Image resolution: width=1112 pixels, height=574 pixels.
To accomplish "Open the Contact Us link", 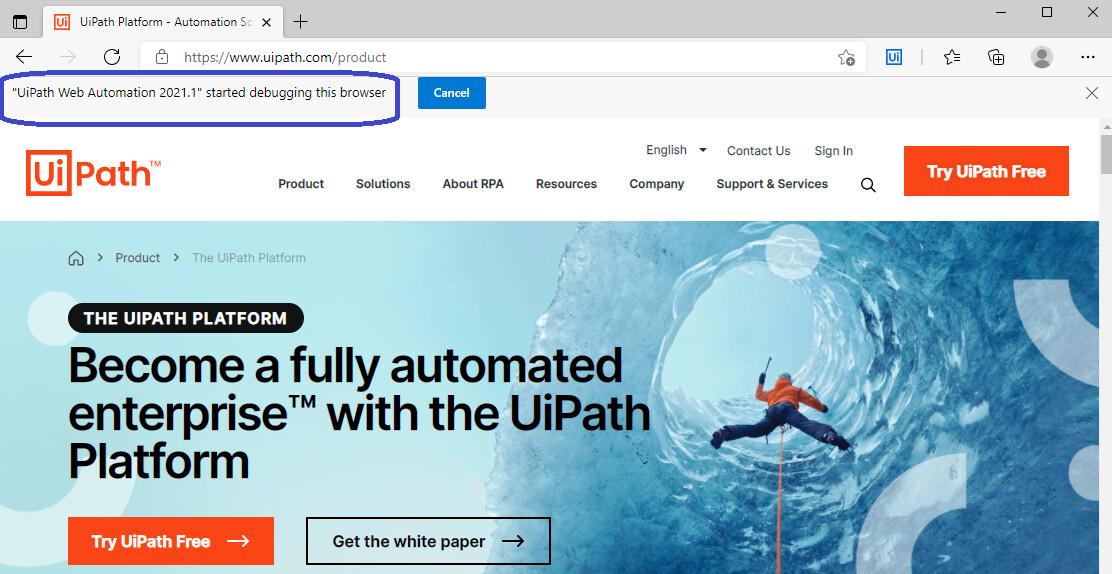I will 758,150.
